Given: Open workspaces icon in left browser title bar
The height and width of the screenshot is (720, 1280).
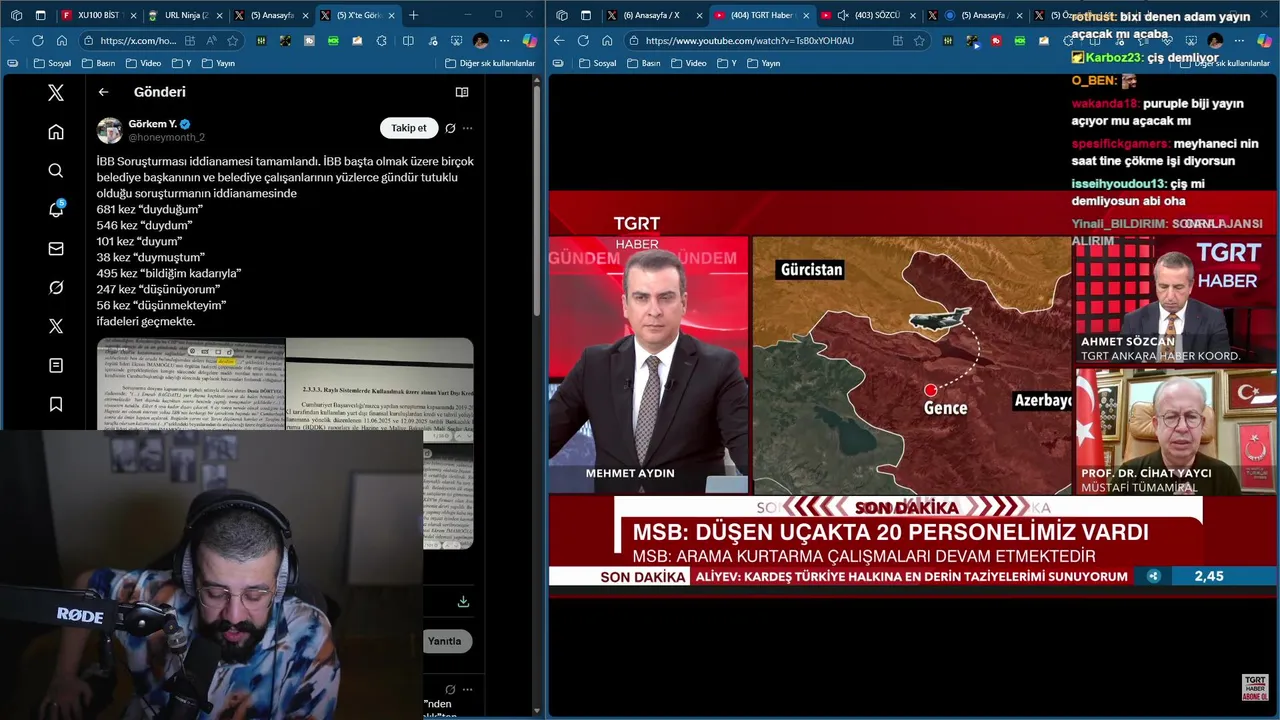Looking at the screenshot, I should pos(16,15).
